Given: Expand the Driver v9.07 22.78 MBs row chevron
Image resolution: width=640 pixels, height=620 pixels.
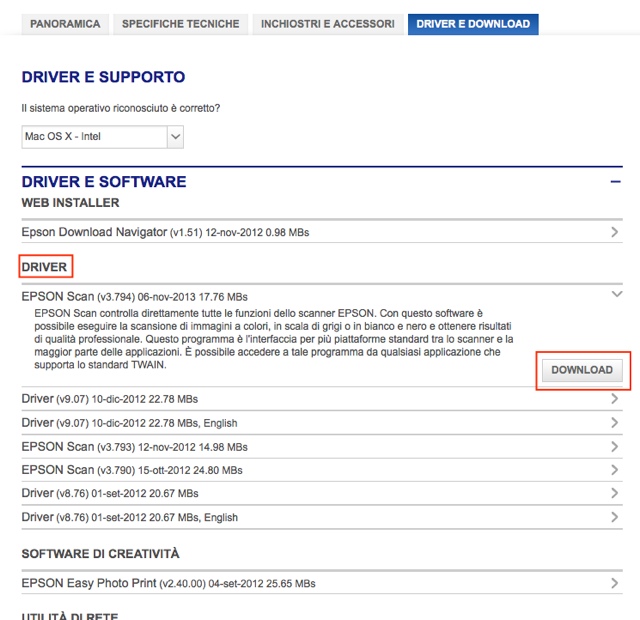Looking at the screenshot, I should pos(615,399).
